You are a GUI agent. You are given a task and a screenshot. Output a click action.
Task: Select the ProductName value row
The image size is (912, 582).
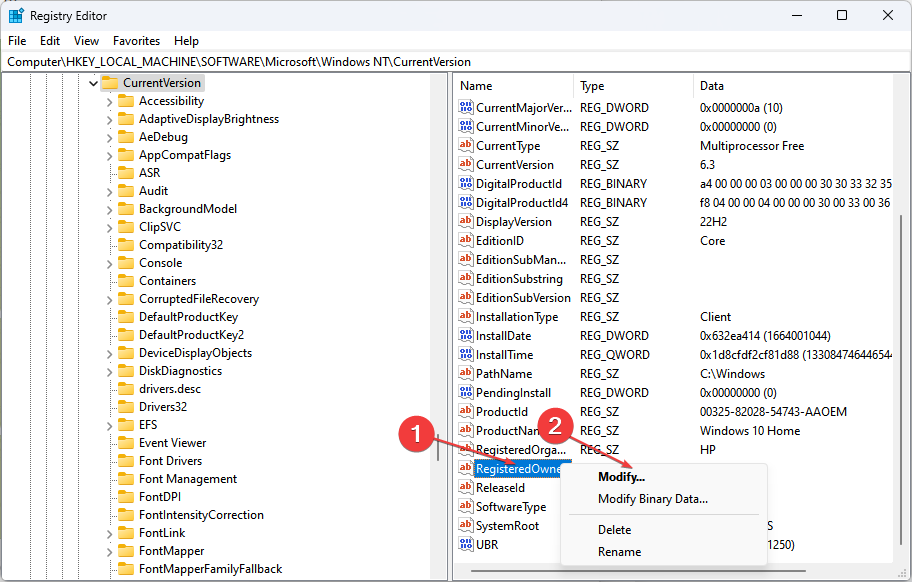point(675,430)
